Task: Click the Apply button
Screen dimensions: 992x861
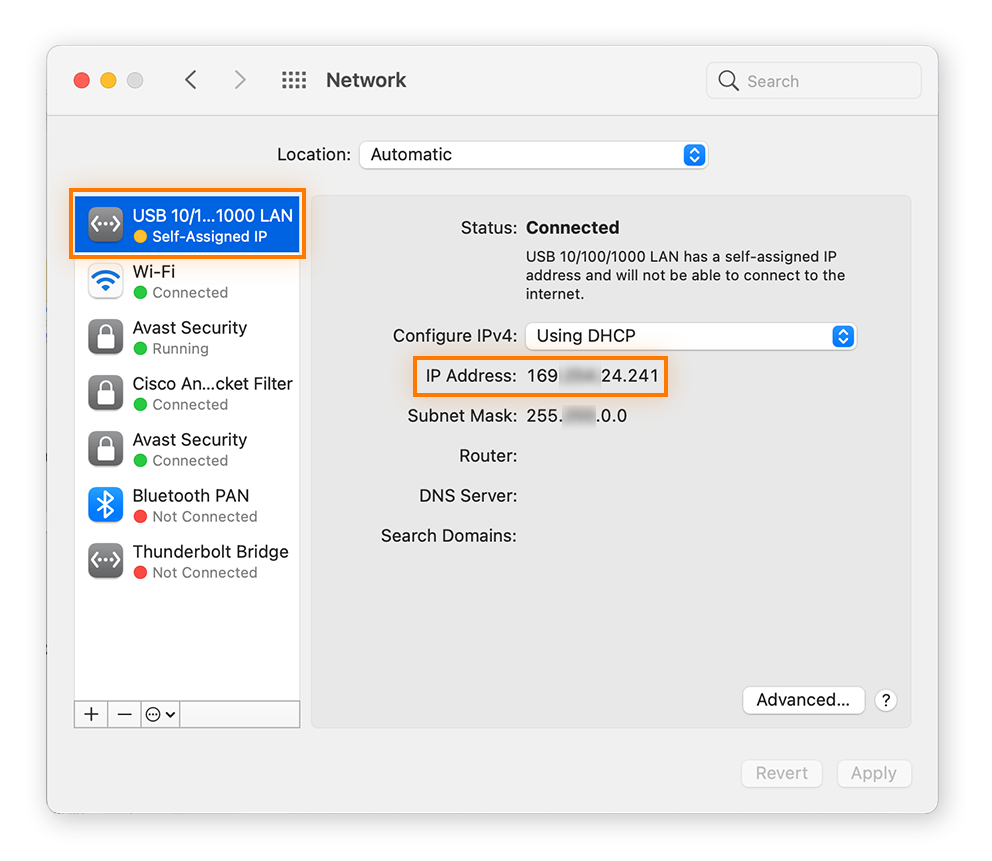Action: pyautogui.click(x=874, y=773)
